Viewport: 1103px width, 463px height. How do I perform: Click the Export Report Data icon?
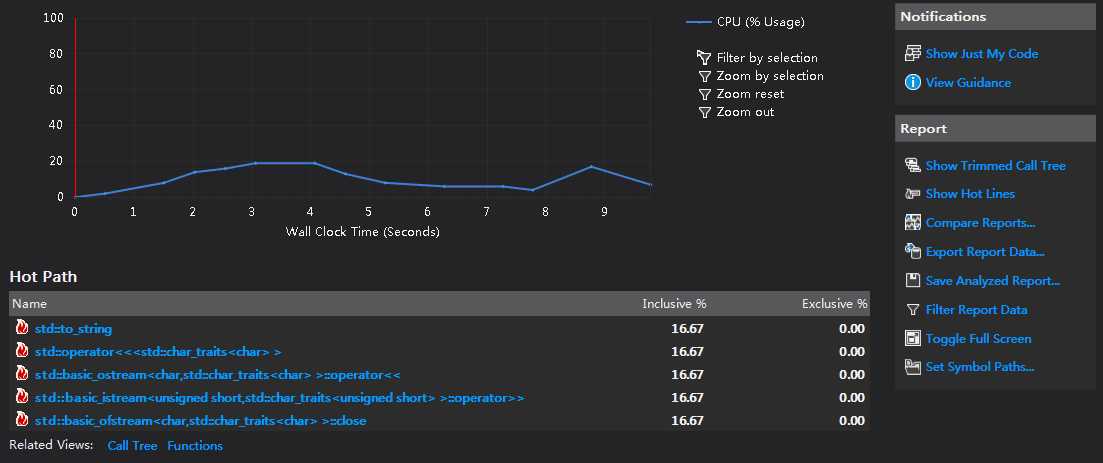[x=912, y=252]
